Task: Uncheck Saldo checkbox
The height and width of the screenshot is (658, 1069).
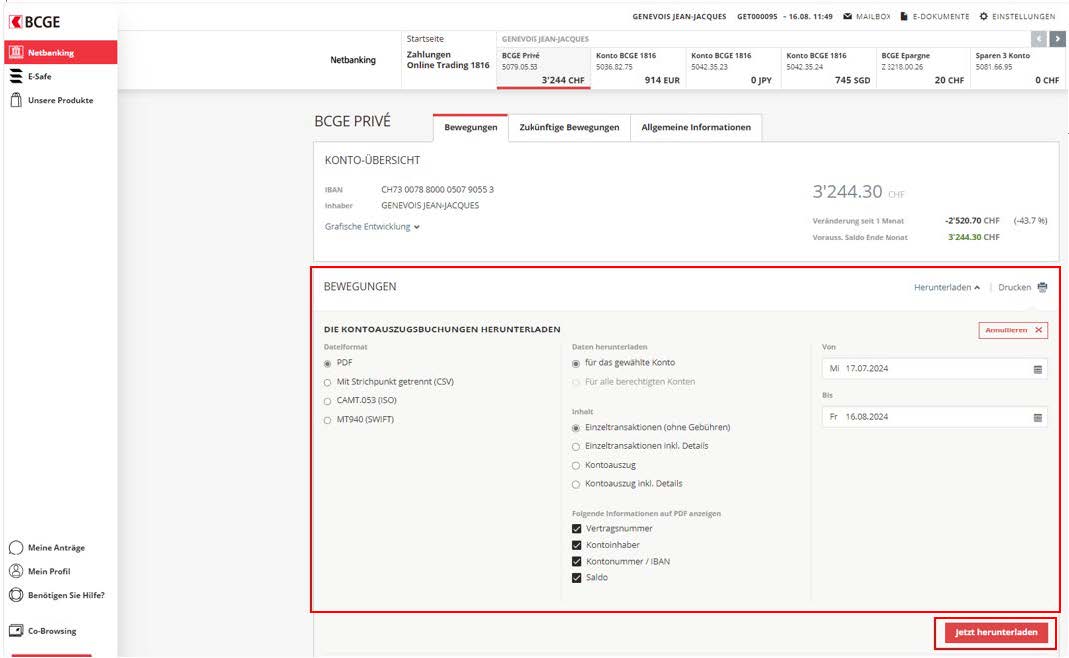Action: (577, 578)
